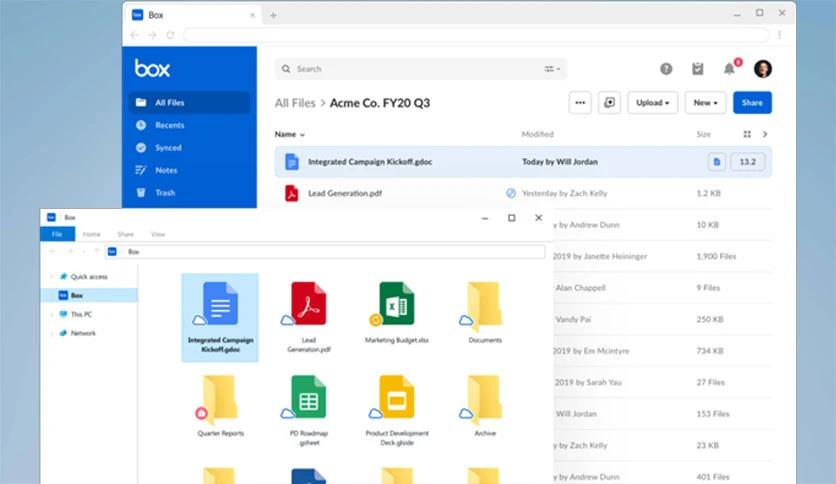Click the Google Doc icon in first row
Viewport: 836px width, 484px height.
[292, 162]
